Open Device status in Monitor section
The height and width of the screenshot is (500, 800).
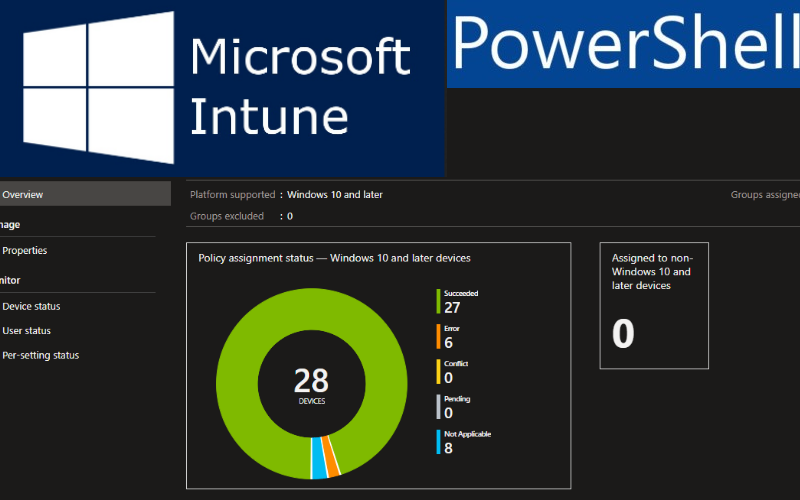tap(31, 306)
